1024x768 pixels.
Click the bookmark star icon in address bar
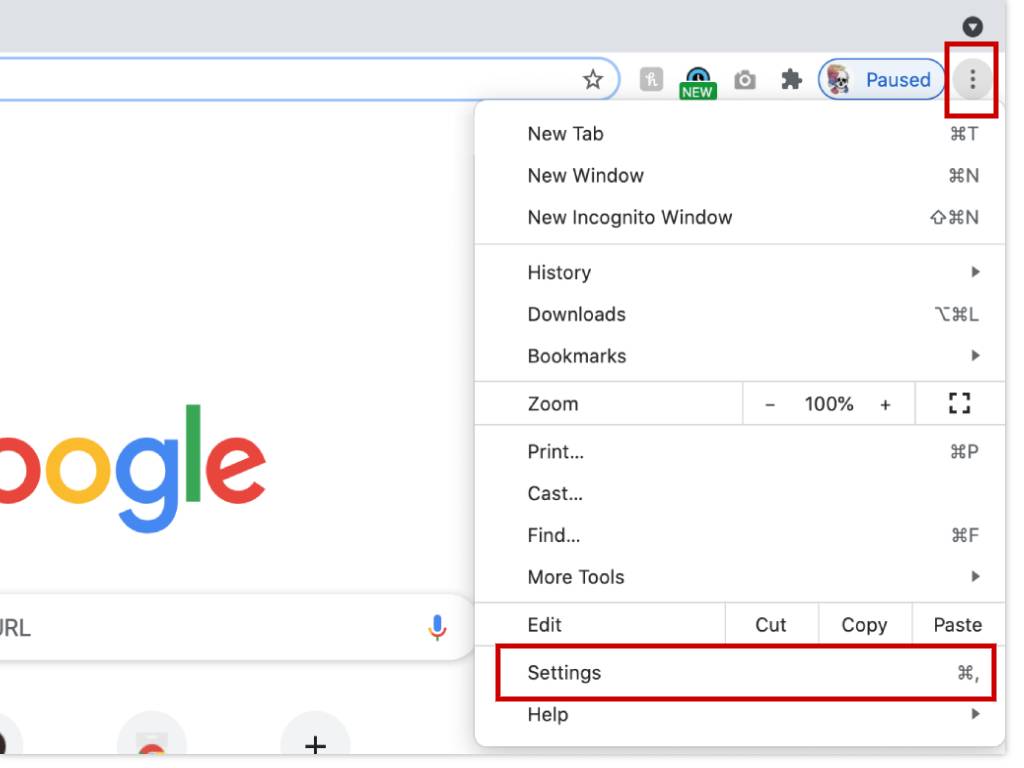pos(592,80)
